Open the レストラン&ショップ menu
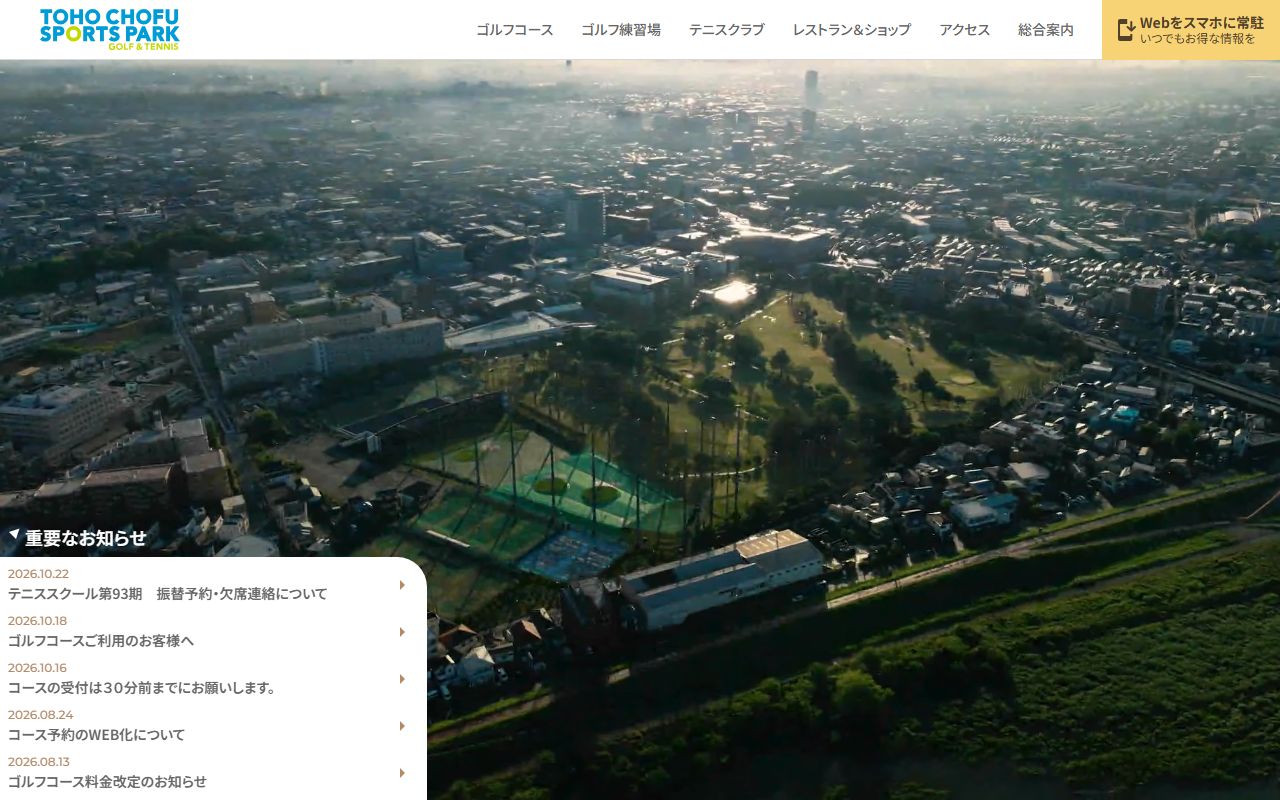Viewport: 1280px width, 800px height. click(x=852, y=30)
